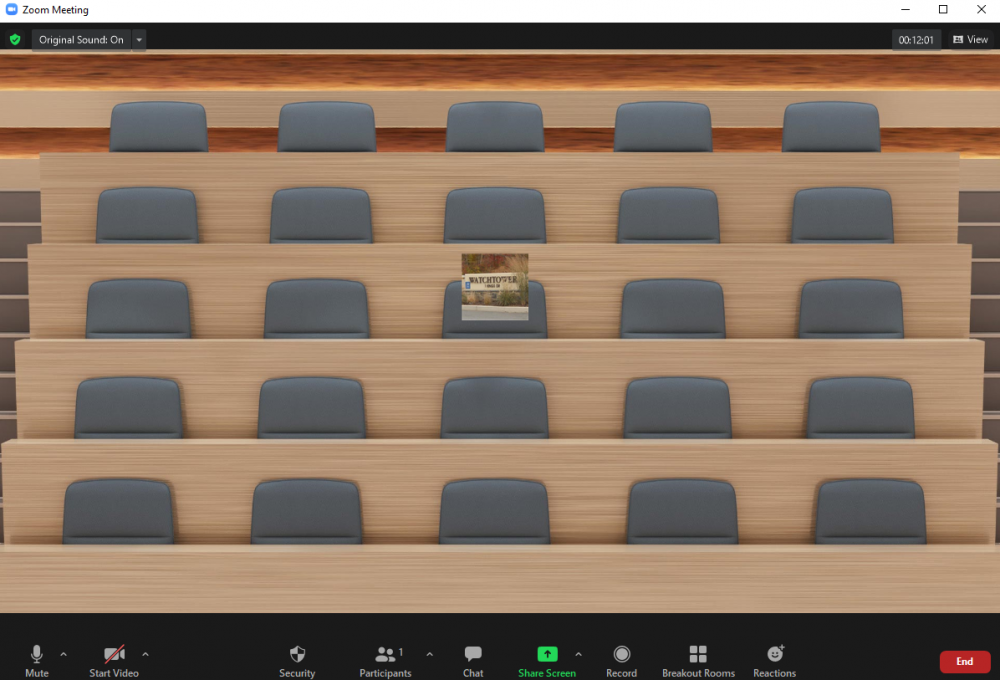
Task: Expand video options caret beside Start Video
Action: (145, 654)
